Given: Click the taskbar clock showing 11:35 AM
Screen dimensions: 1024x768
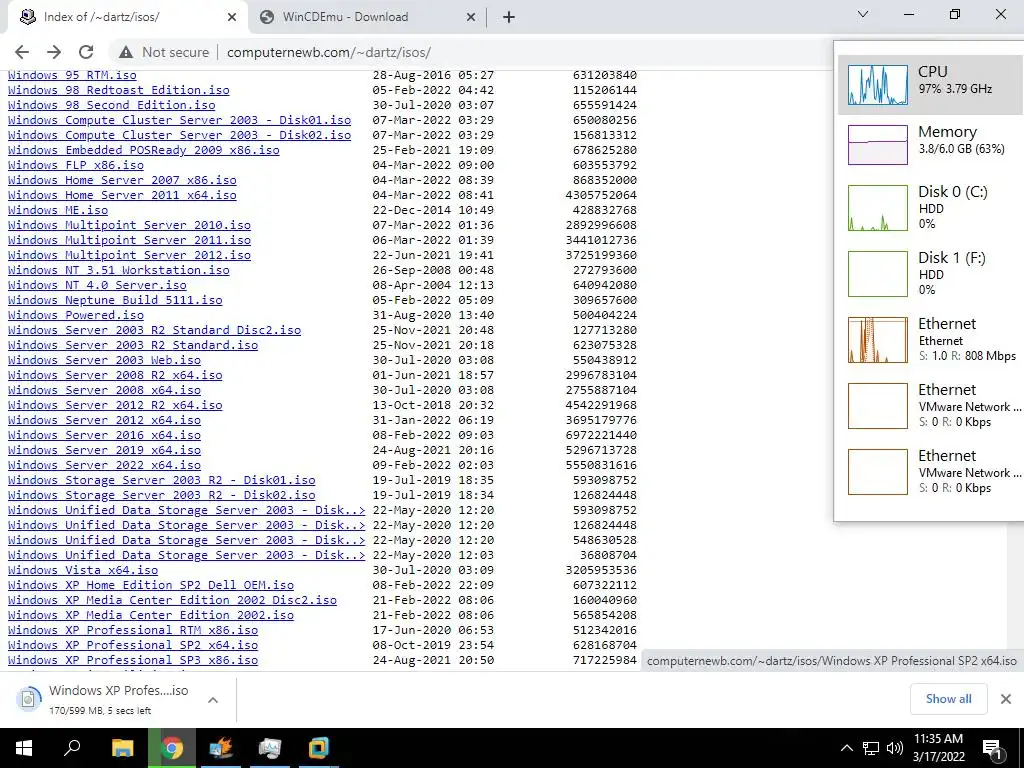Looking at the screenshot, I should pos(938,748).
